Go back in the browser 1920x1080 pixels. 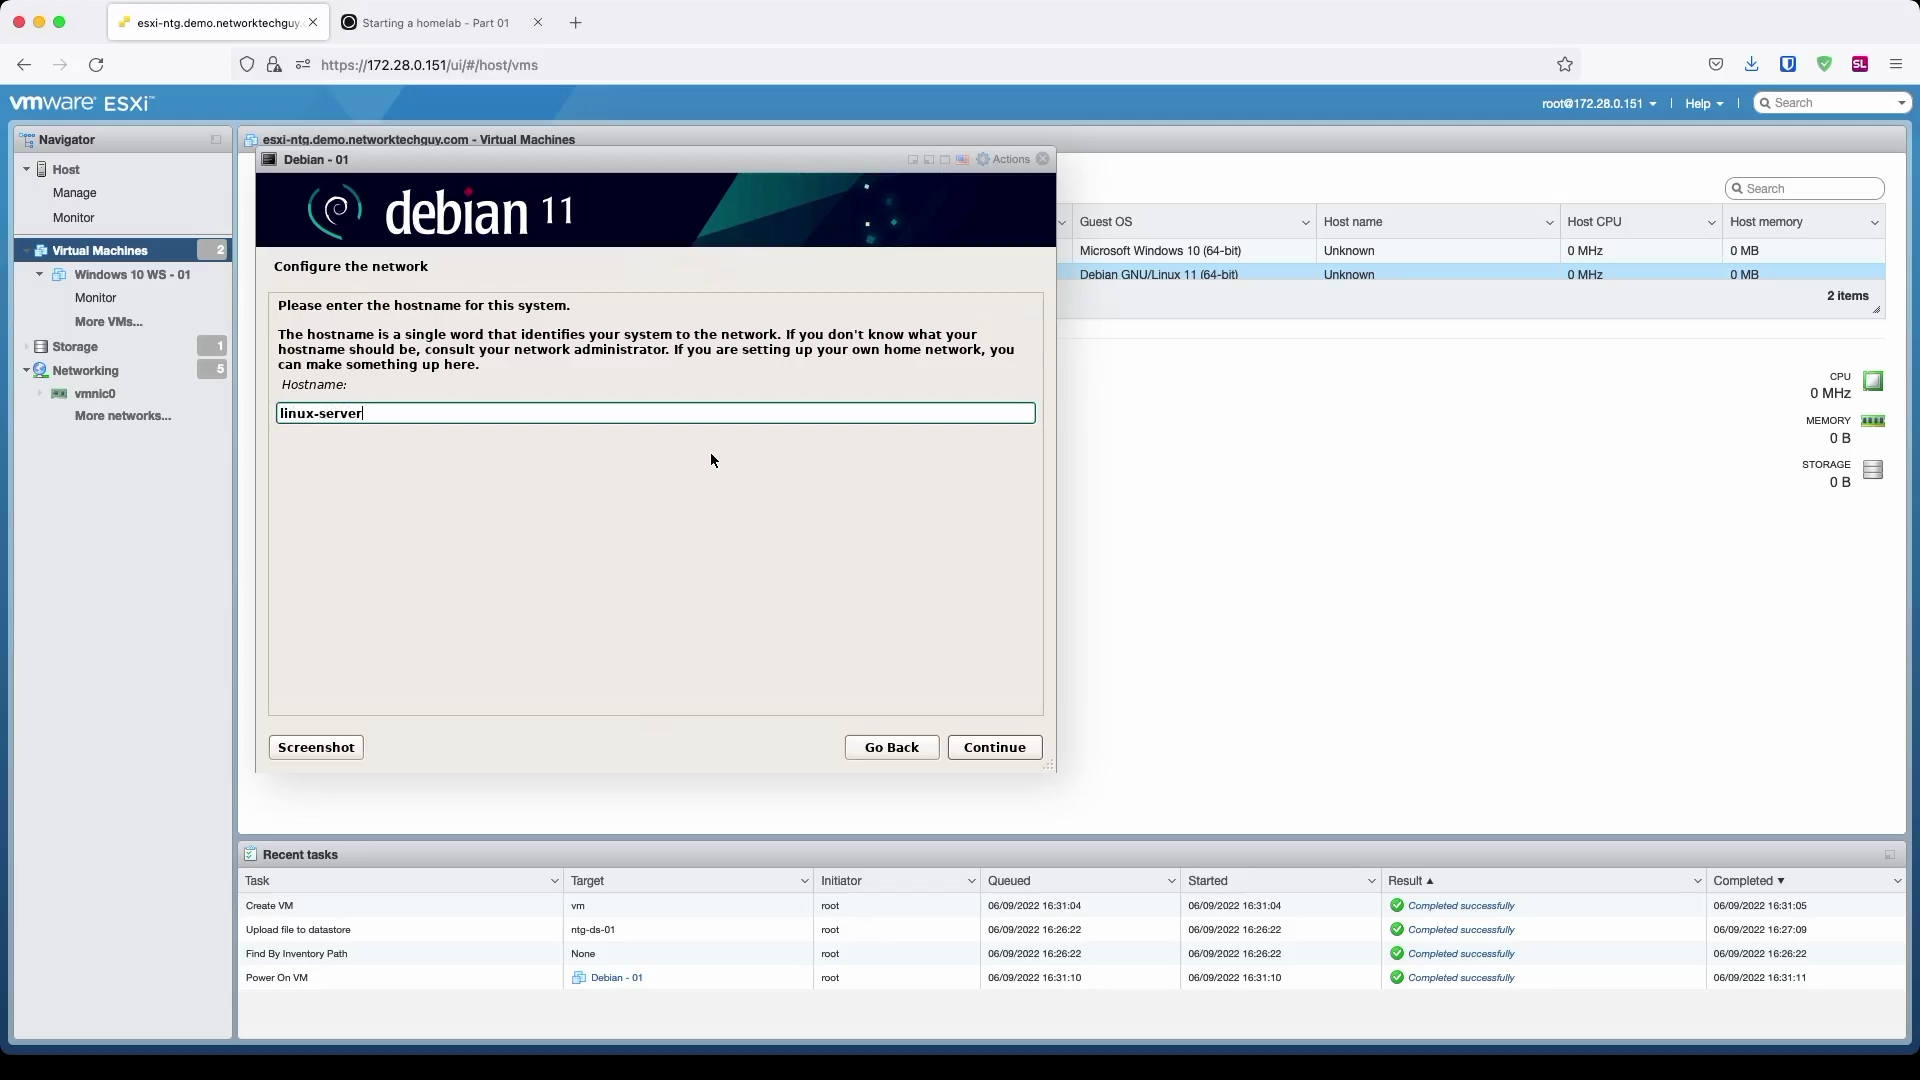click(24, 65)
